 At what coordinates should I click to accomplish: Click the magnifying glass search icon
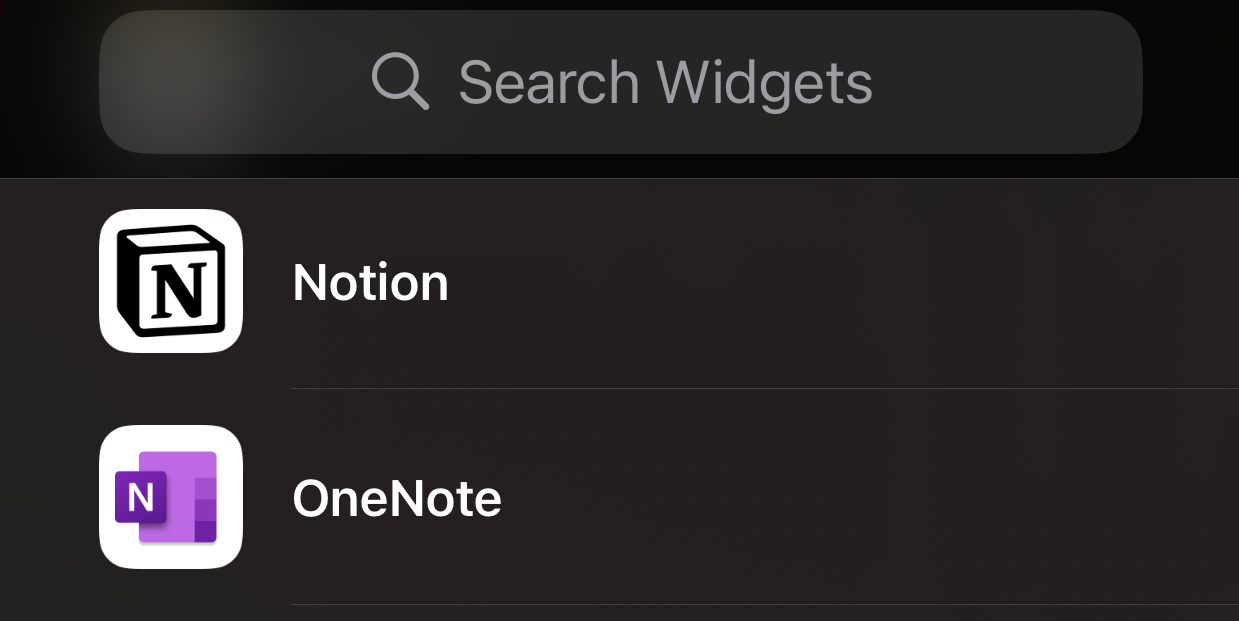[400, 81]
